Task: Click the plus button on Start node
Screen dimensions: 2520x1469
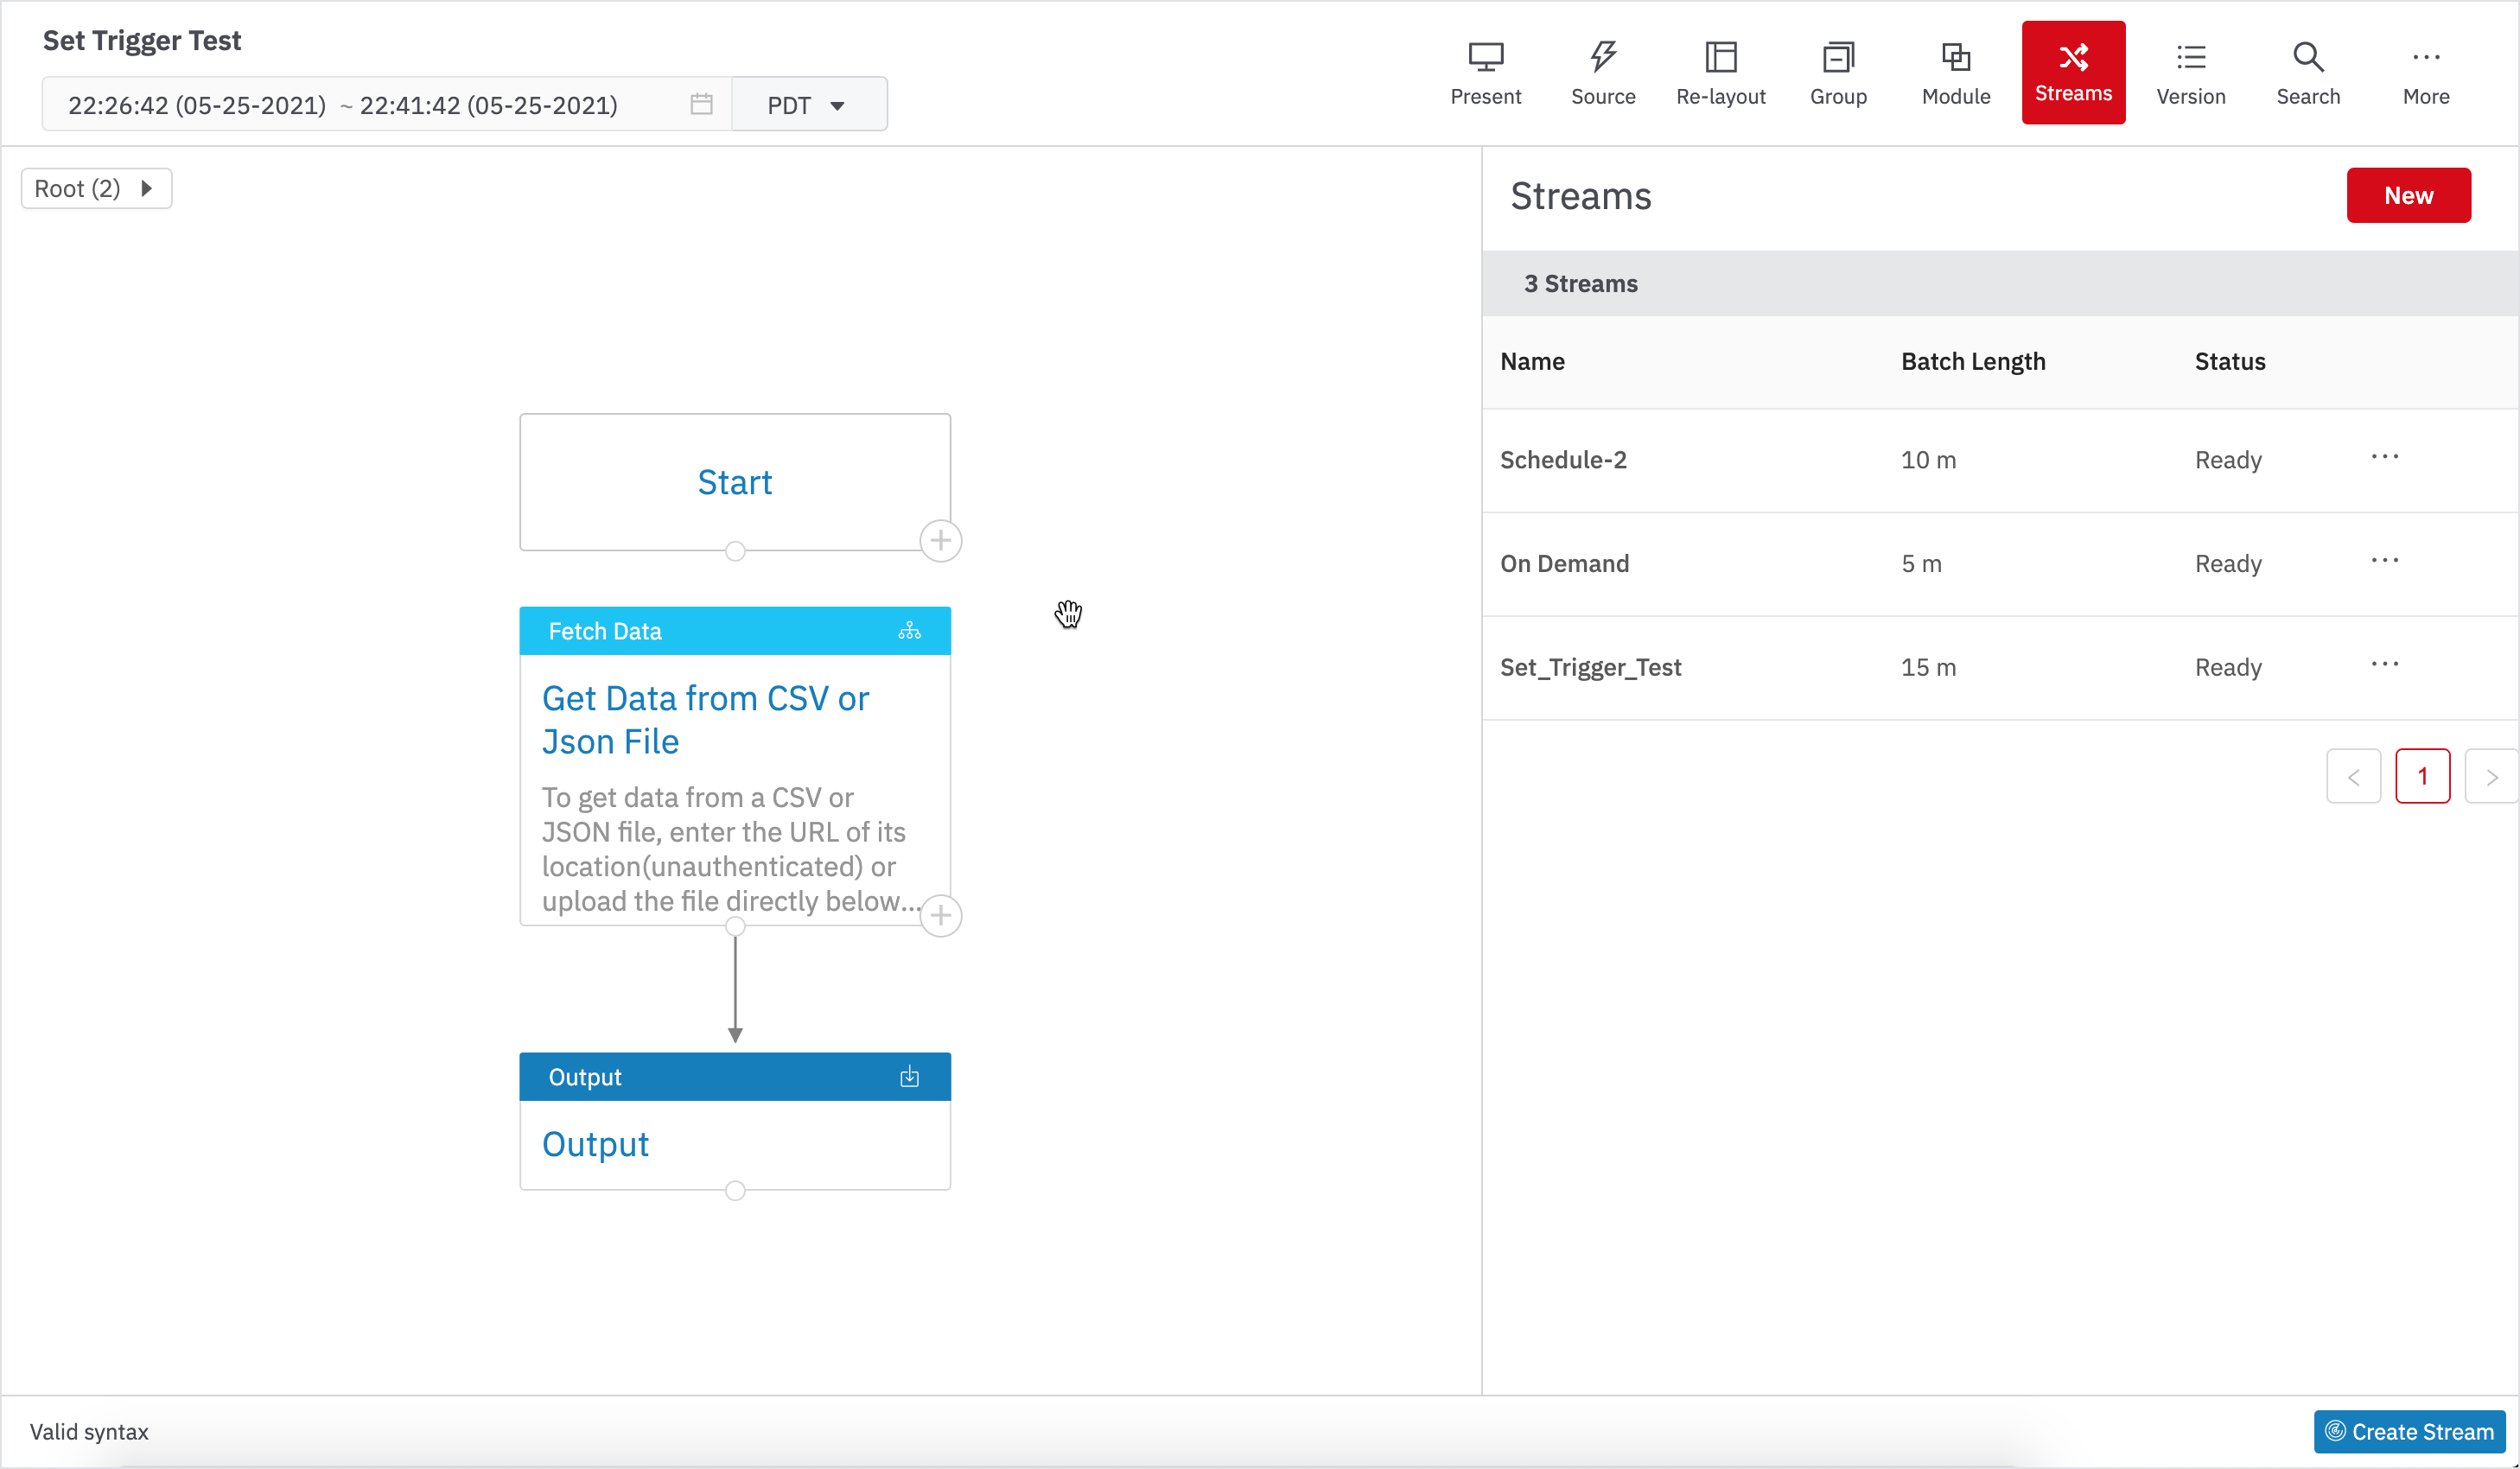Action: [940, 541]
